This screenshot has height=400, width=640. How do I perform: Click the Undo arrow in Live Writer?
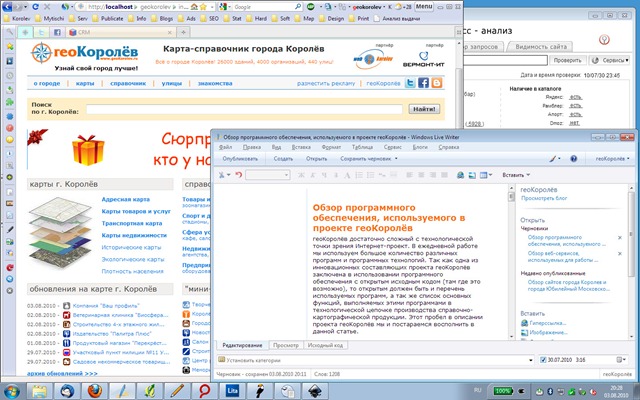(238, 175)
